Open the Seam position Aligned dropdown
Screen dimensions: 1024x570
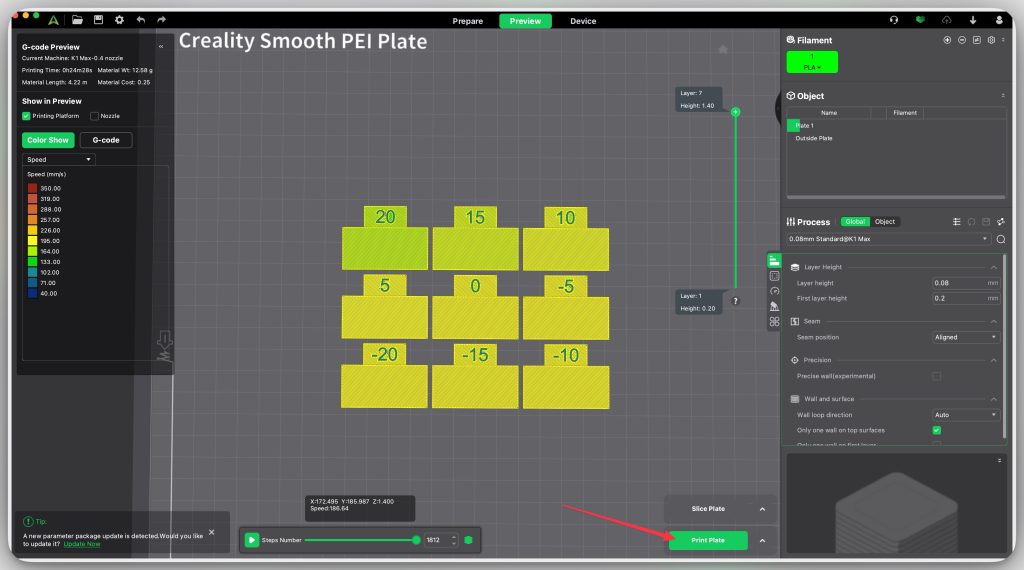pyautogui.click(x=964, y=337)
